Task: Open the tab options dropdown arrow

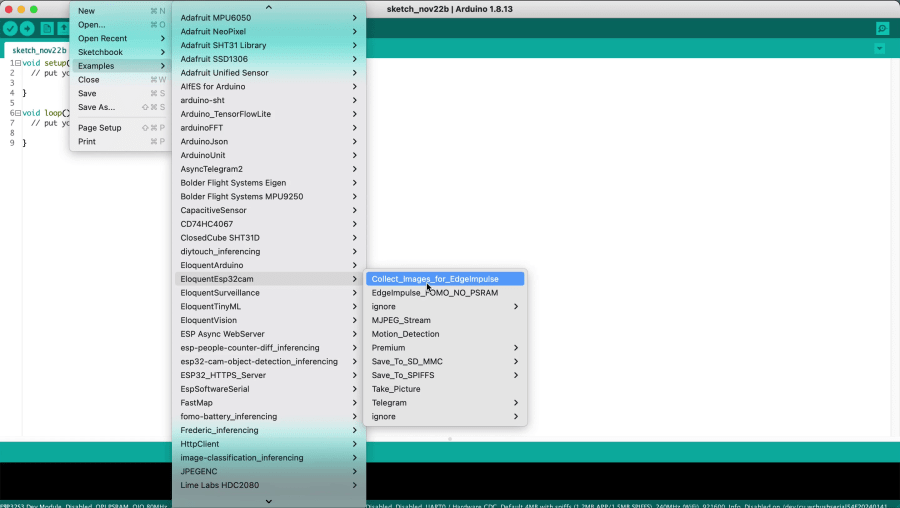Action: [879, 49]
